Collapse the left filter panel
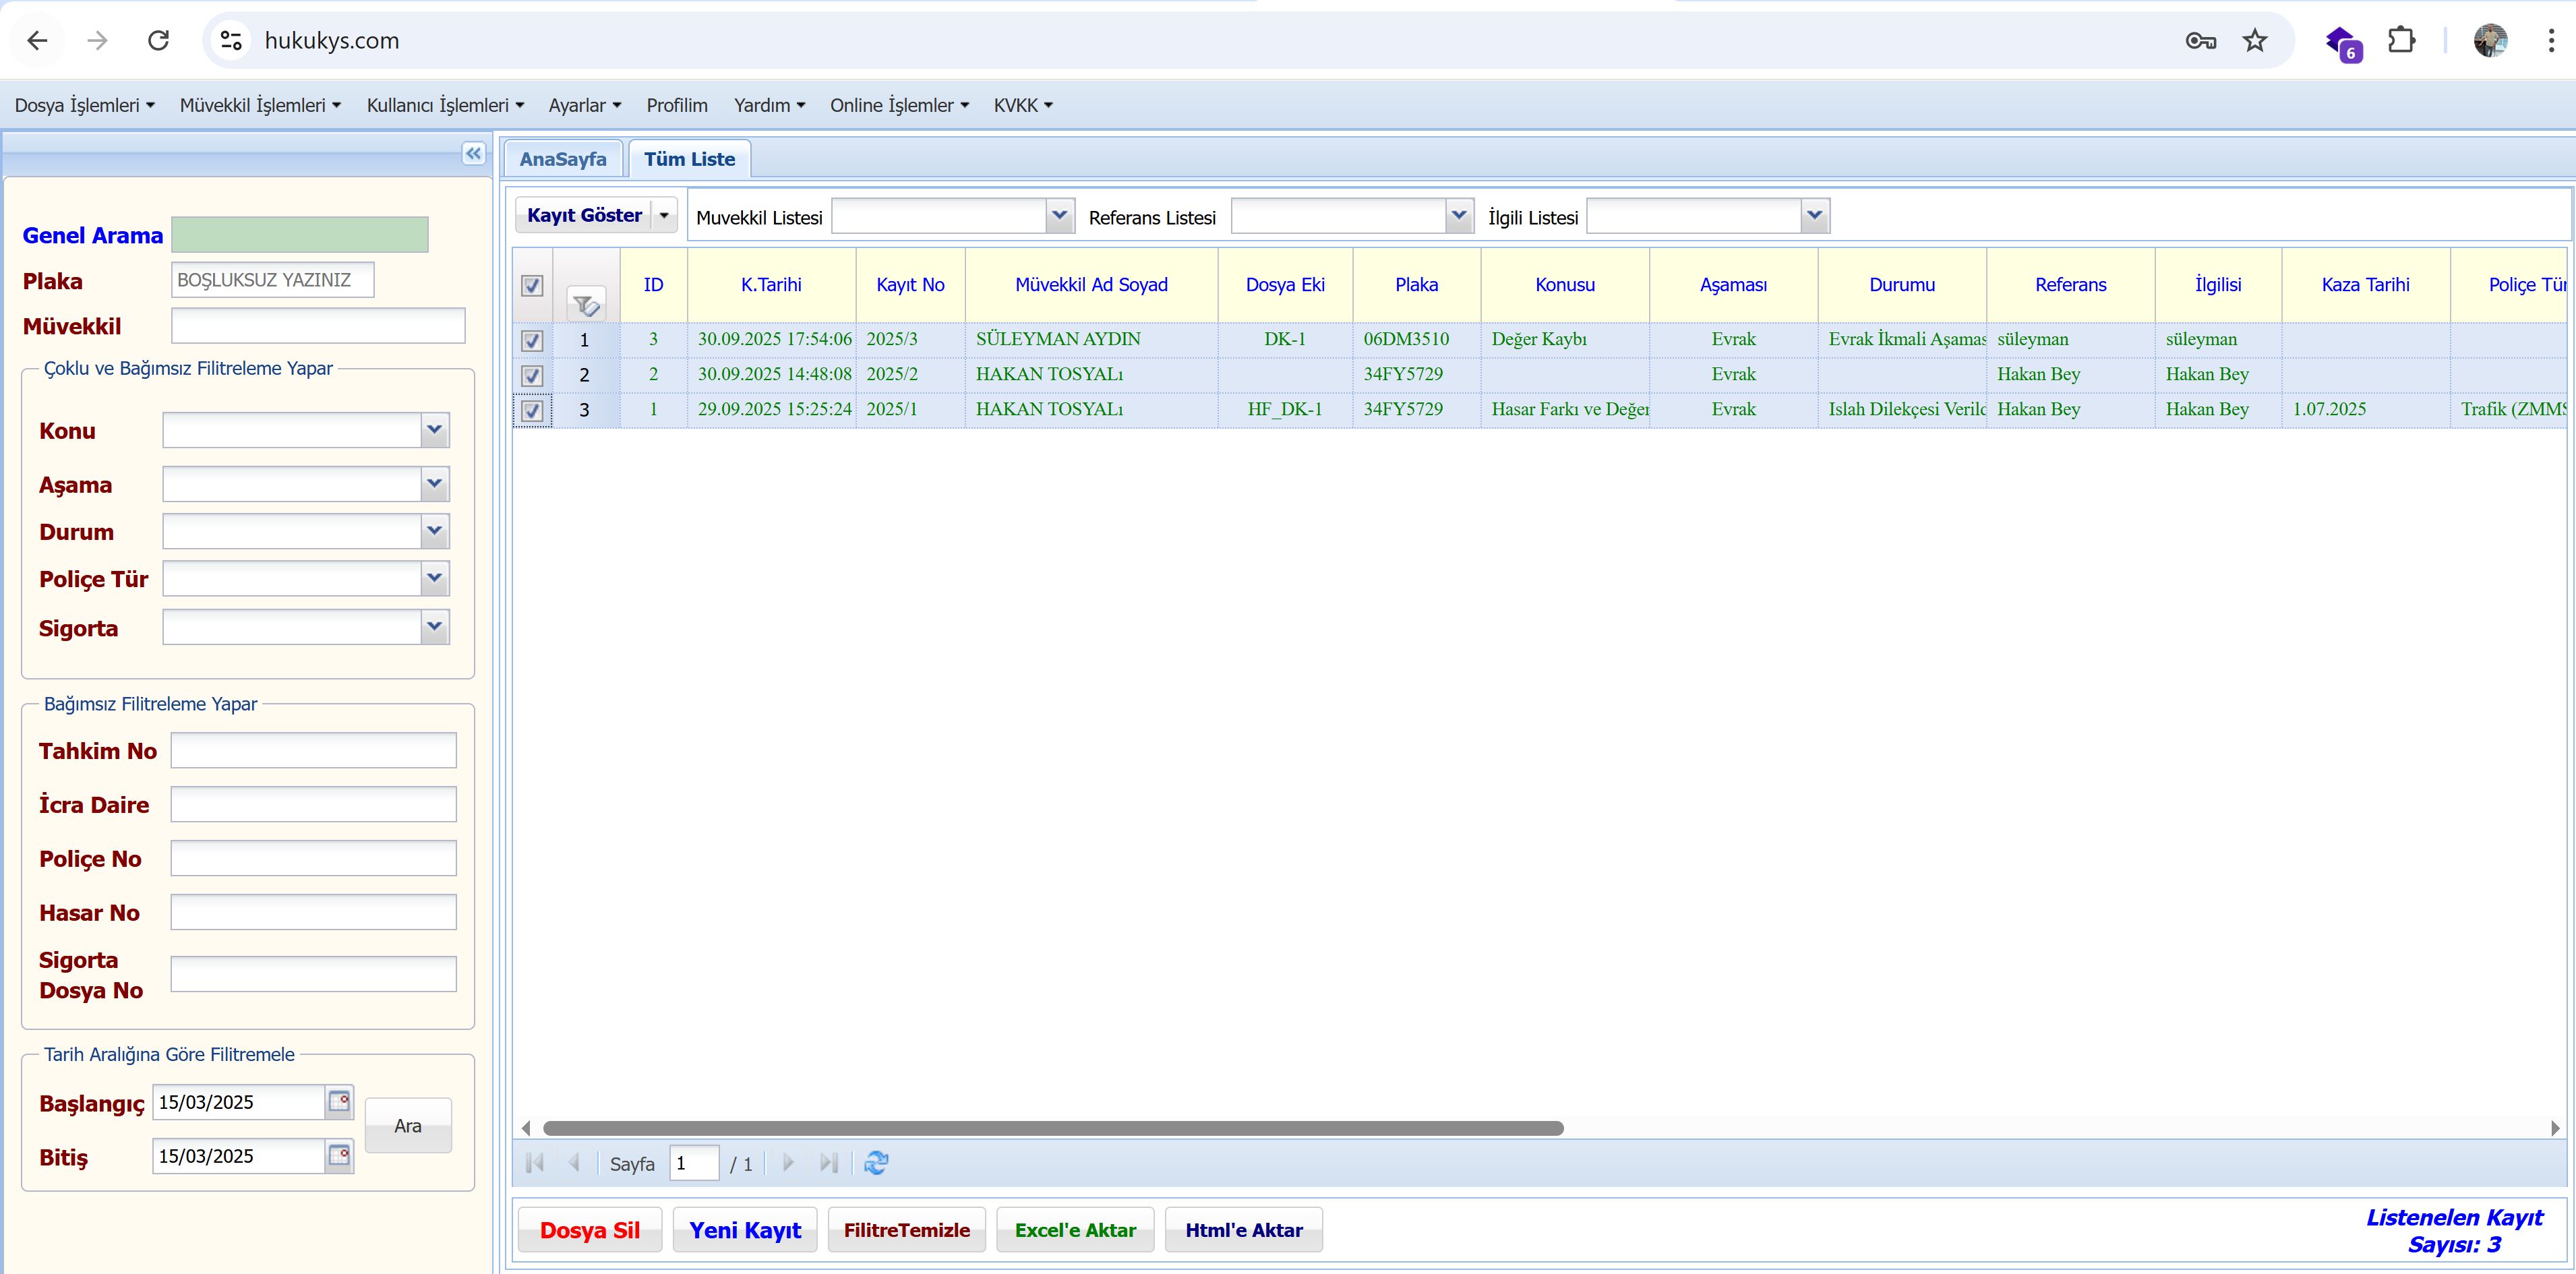The height and width of the screenshot is (1274, 2576). click(473, 153)
